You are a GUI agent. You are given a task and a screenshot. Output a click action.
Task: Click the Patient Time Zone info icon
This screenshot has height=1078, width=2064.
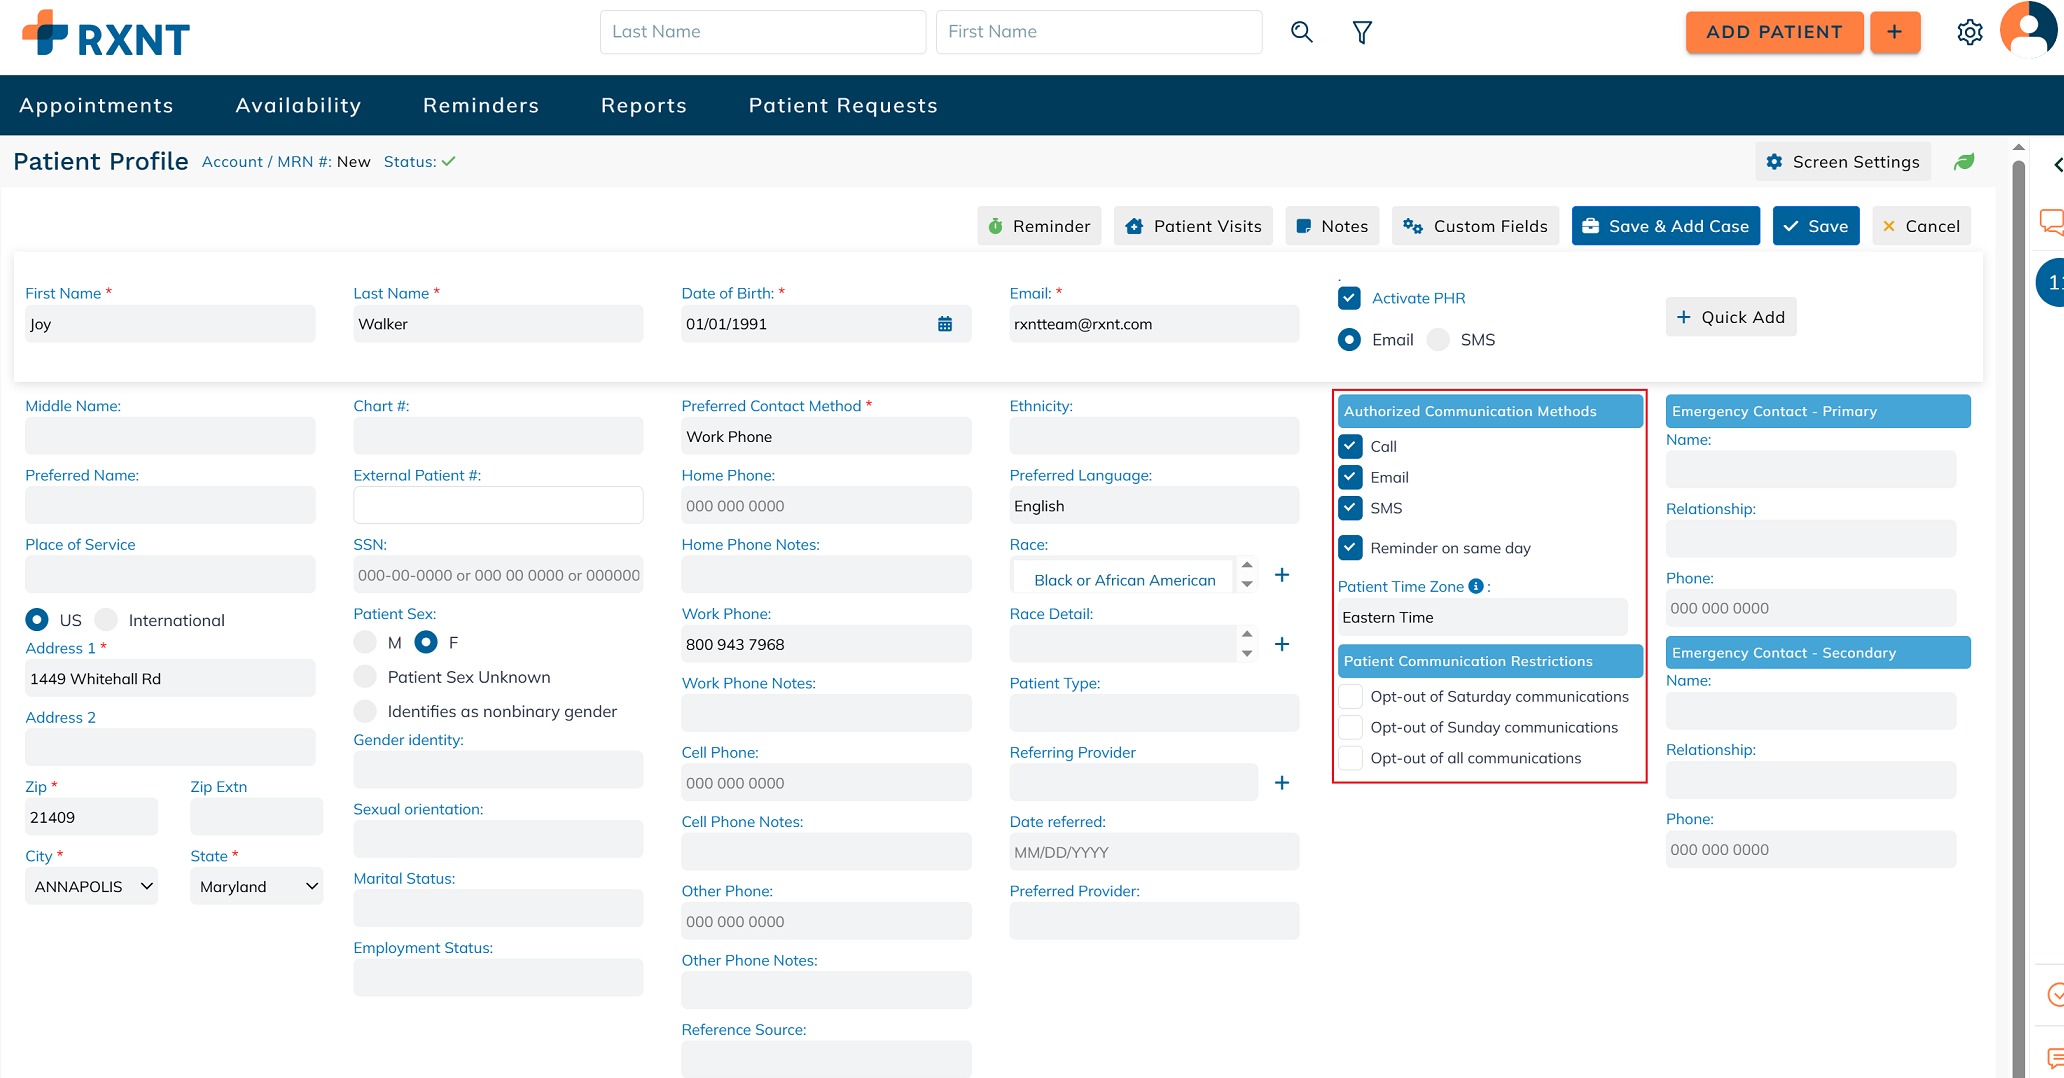click(1476, 587)
